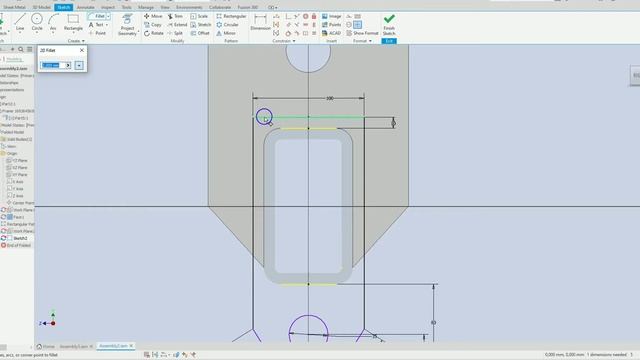Switch to the Environments tab
Viewport: 640px width, 360px height.
tap(189, 7)
